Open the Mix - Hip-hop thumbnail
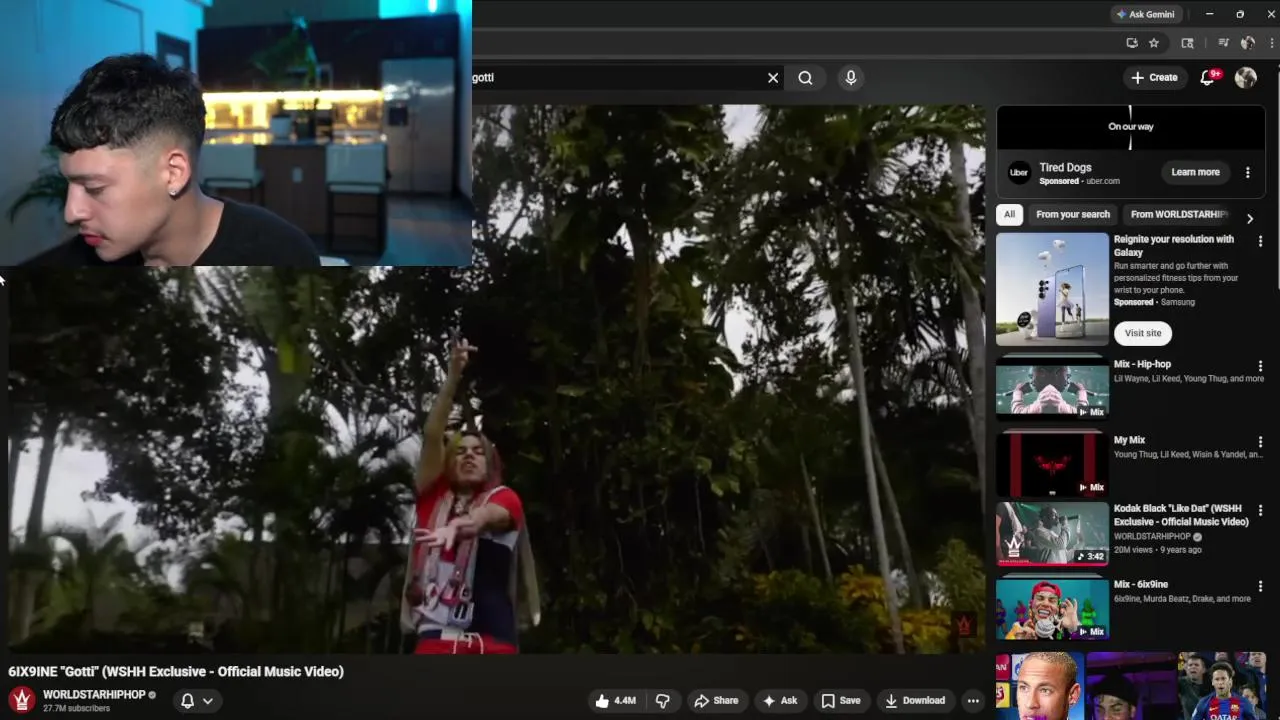 tap(1052, 386)
